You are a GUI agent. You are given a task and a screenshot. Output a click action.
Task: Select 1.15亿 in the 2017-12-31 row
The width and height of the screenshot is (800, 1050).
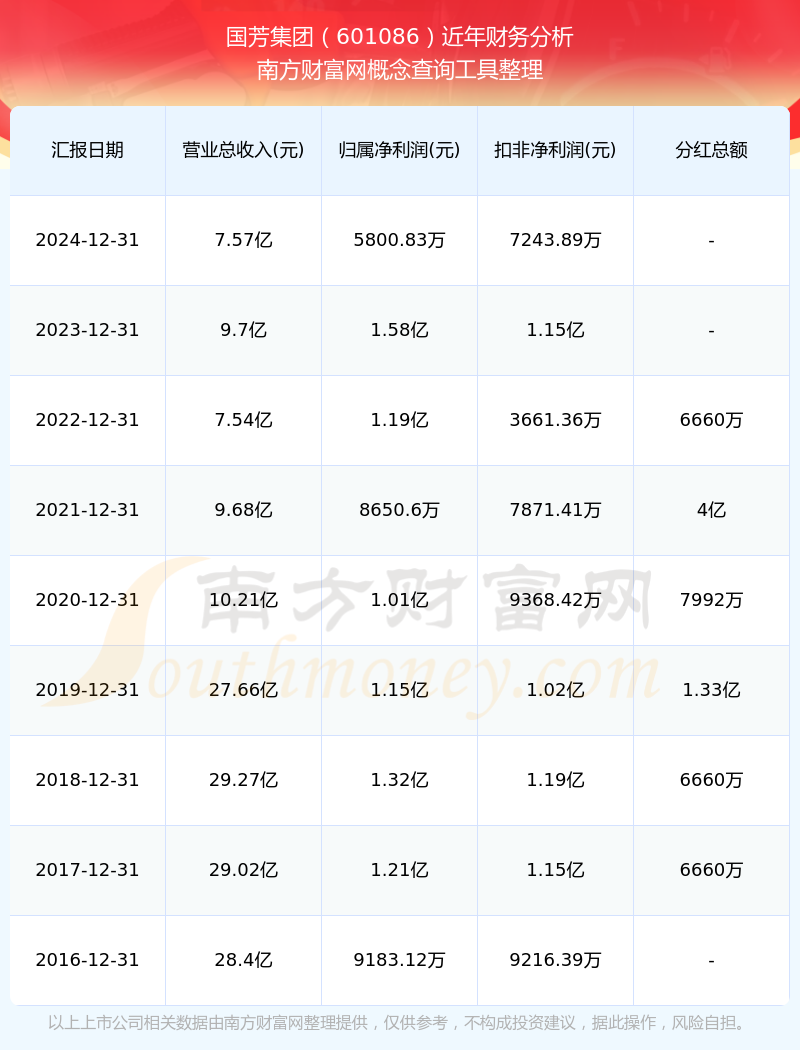pyautogui.click(x=556, y=871)
